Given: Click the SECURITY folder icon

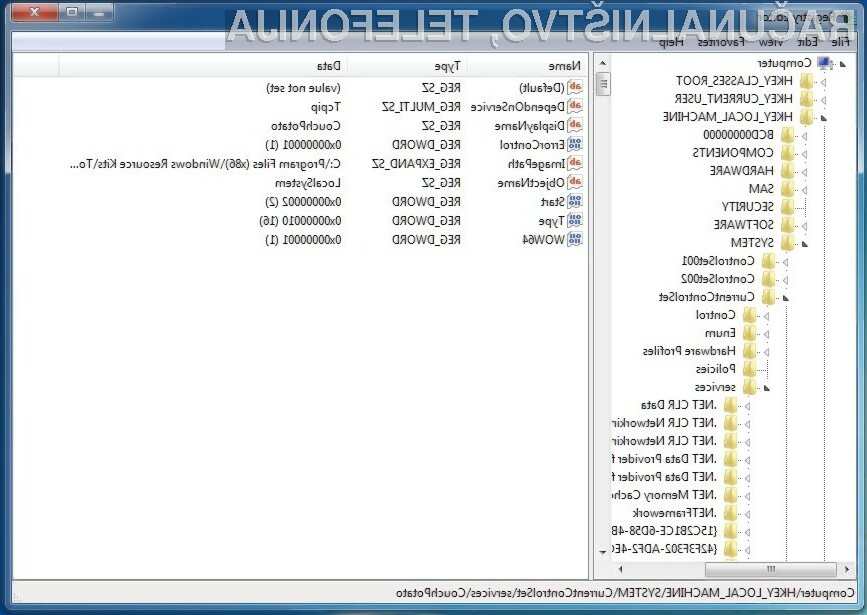Looking at the screenshot, I should [787, 207].
